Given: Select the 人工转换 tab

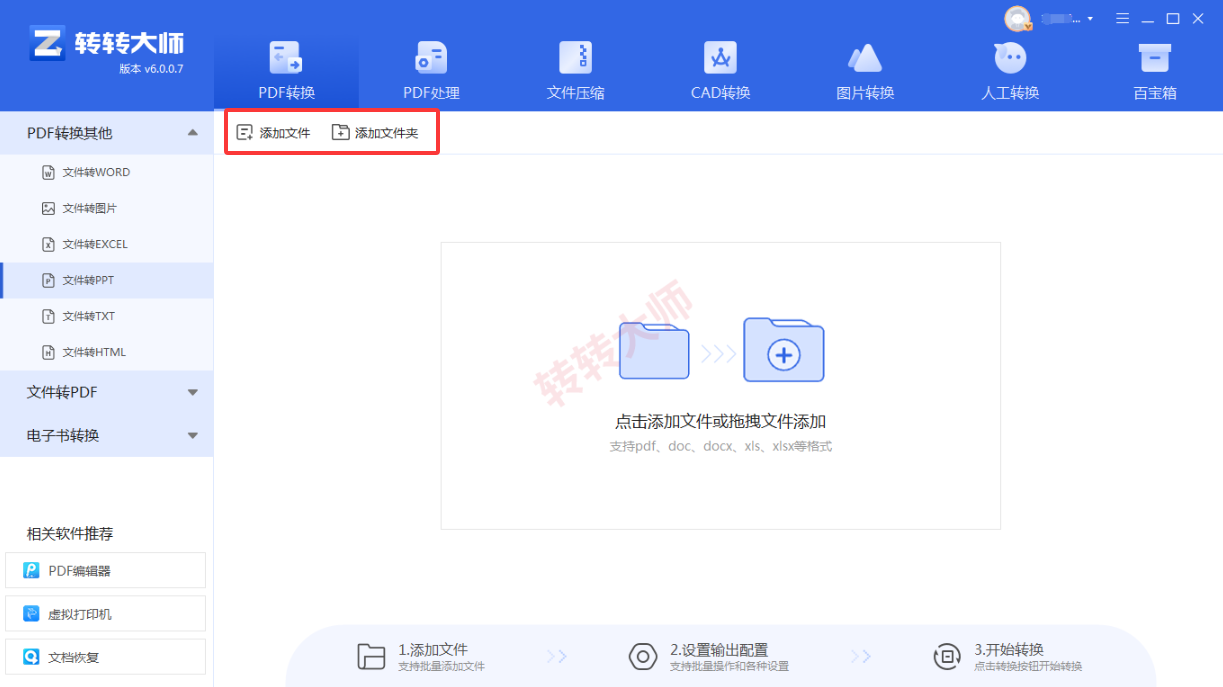Looking at the screenshot, I should (x=1010, y=72).
